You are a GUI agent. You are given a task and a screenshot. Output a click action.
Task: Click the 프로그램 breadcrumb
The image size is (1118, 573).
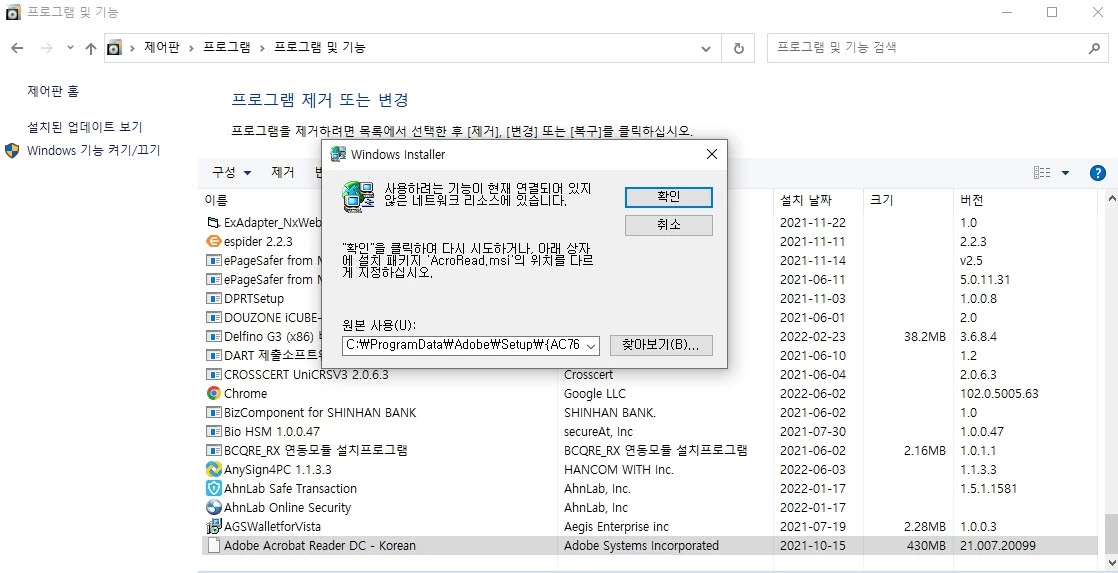click(x=227, y=48)
